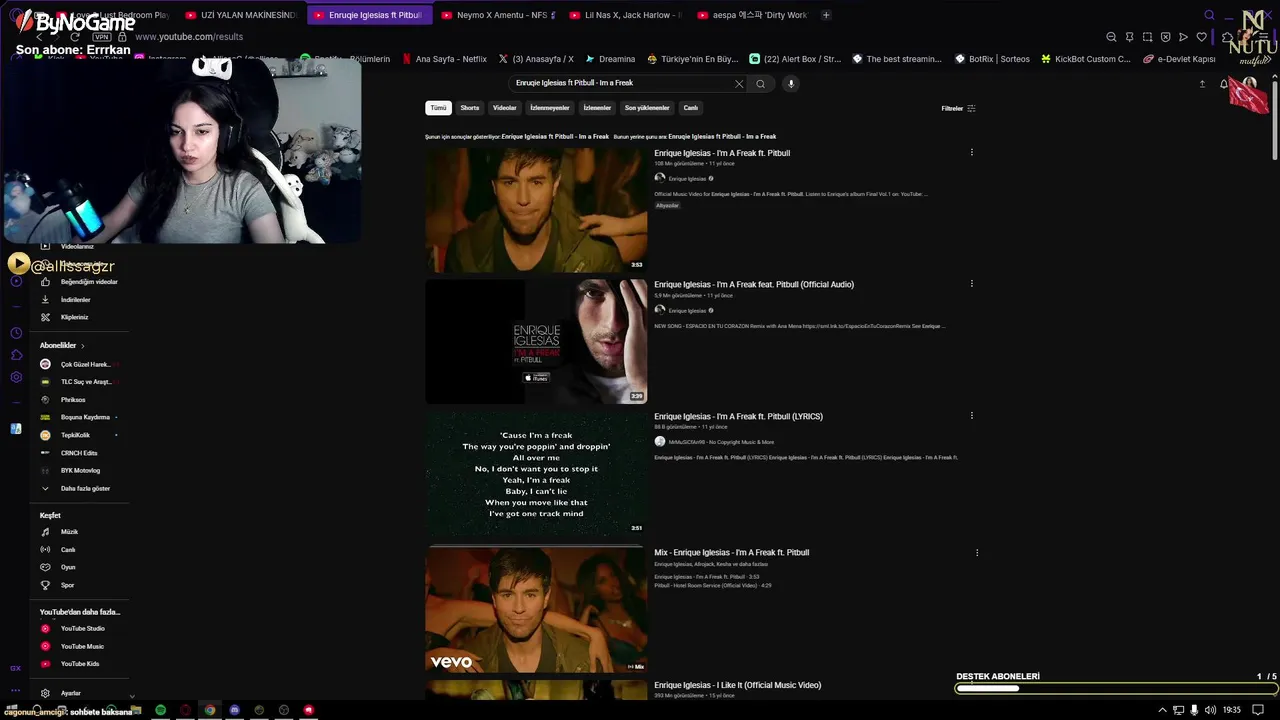
Task: Open Opera history clock icon in sidebar
Action: (x=16, y=333)
